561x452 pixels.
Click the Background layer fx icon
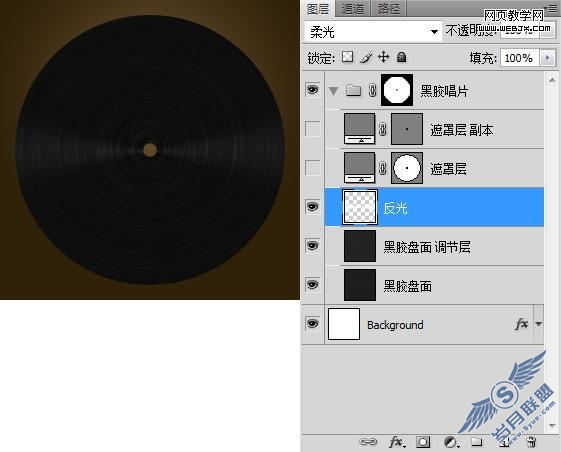point(521,324)
